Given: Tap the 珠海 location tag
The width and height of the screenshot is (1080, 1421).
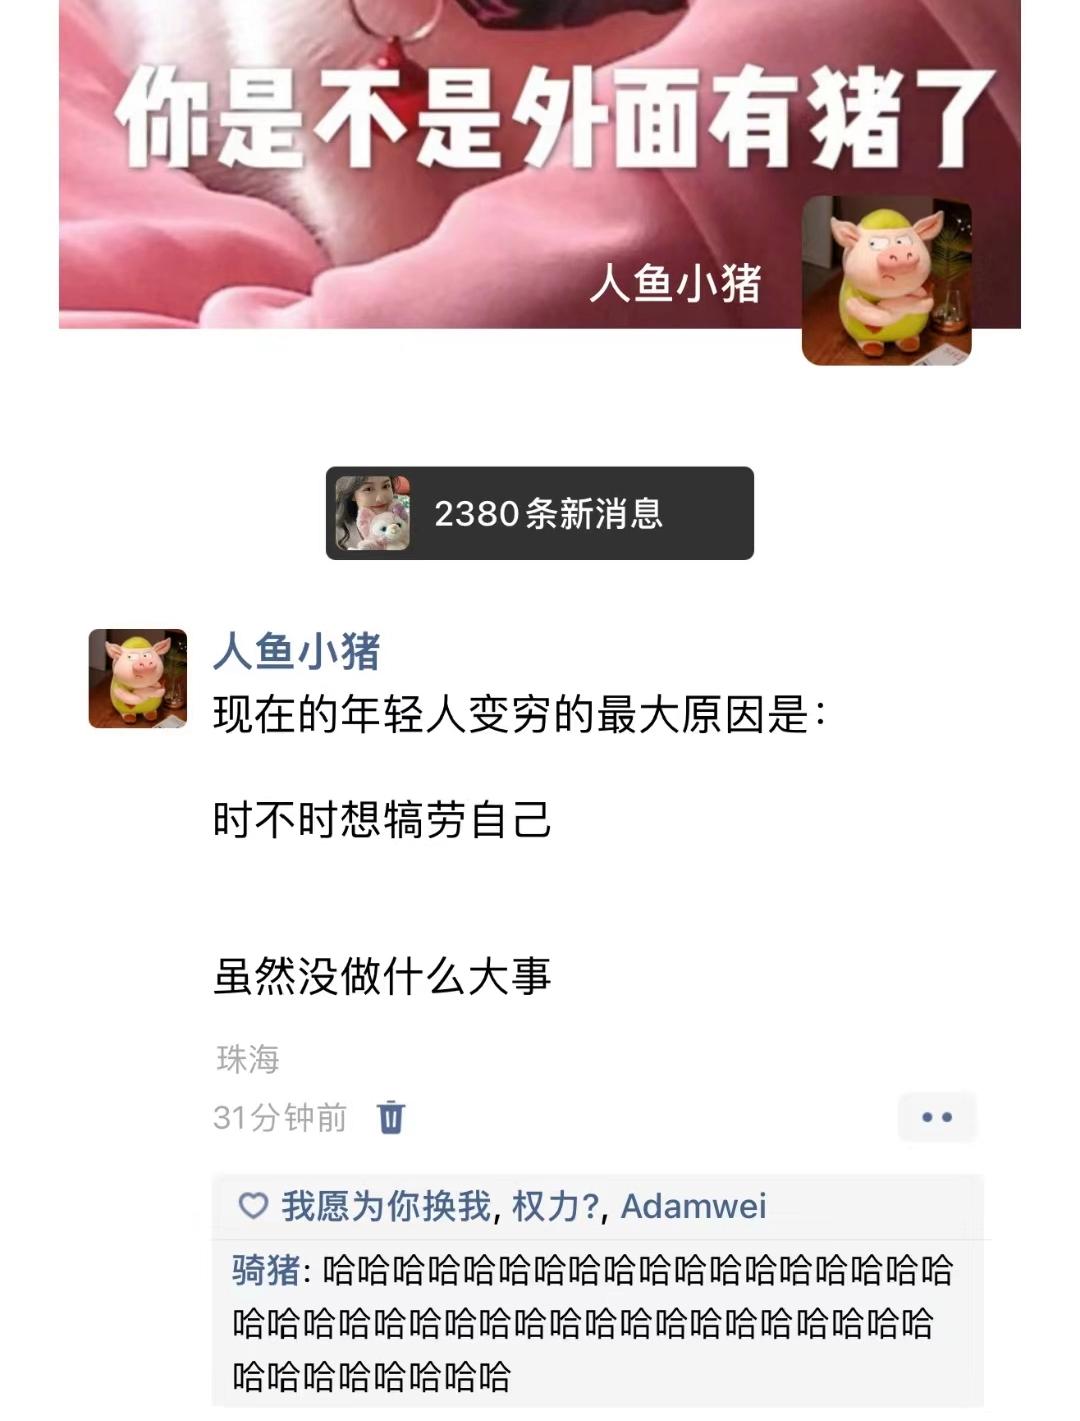Looking at the screenshot, I should coord(248,1059).
